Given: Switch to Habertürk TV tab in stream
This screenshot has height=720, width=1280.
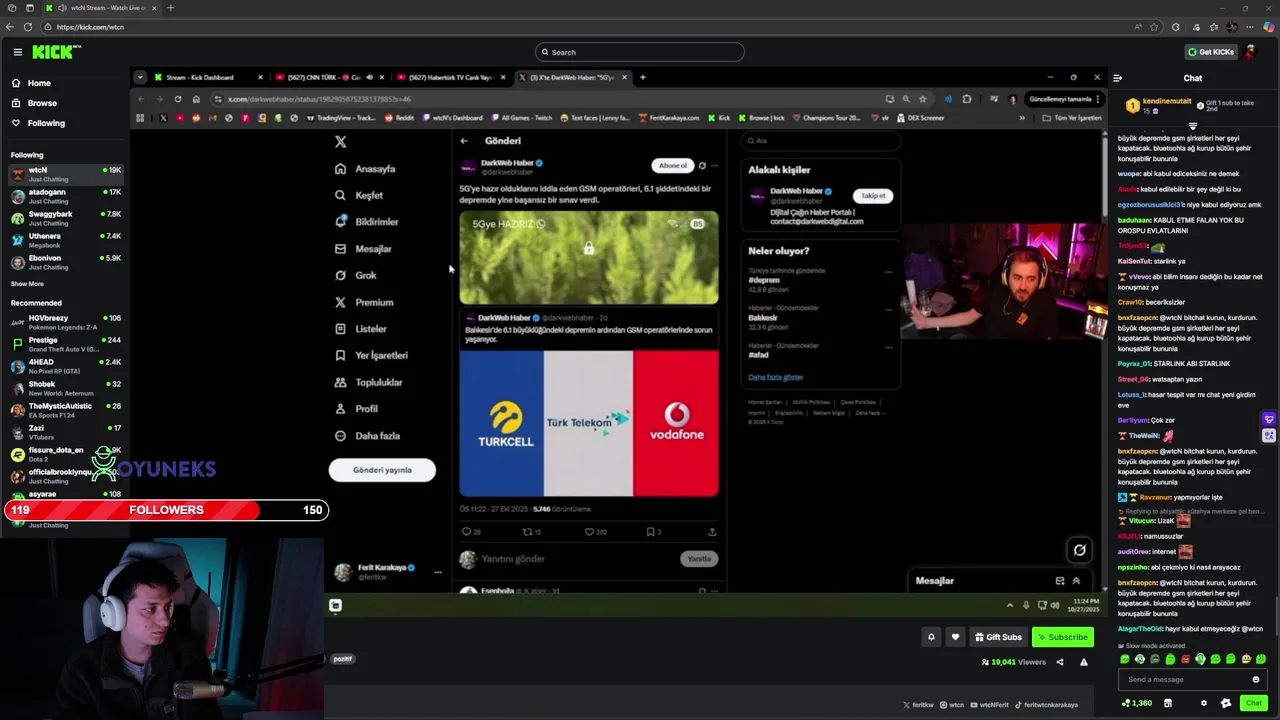Looking at the screenshot, I should tap(450, 77).
